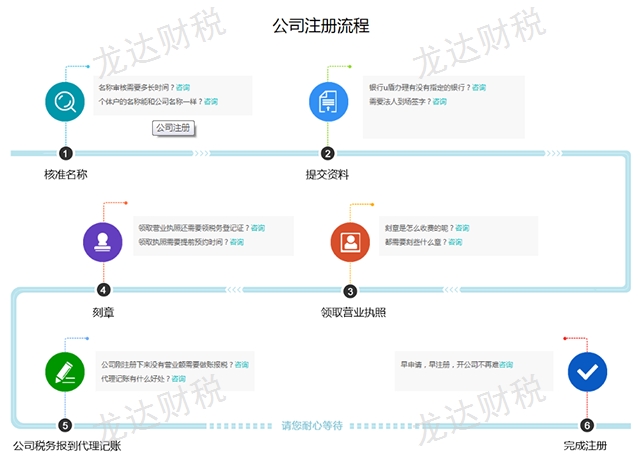Click the orange portrait icon for 领取营业执照
640x460 pixels.
tap(350, 242)
